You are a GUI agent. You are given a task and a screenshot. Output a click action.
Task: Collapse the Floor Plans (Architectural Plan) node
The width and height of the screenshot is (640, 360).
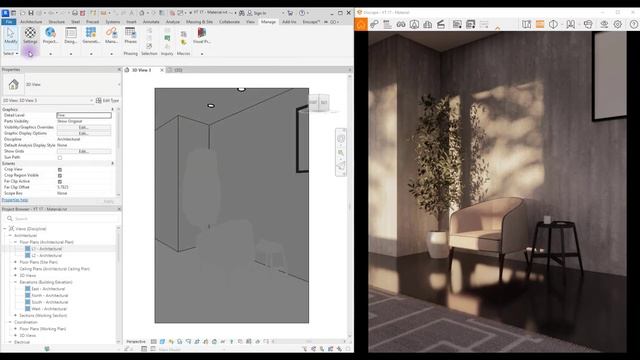pyautogui.click(x=16, y=242)
